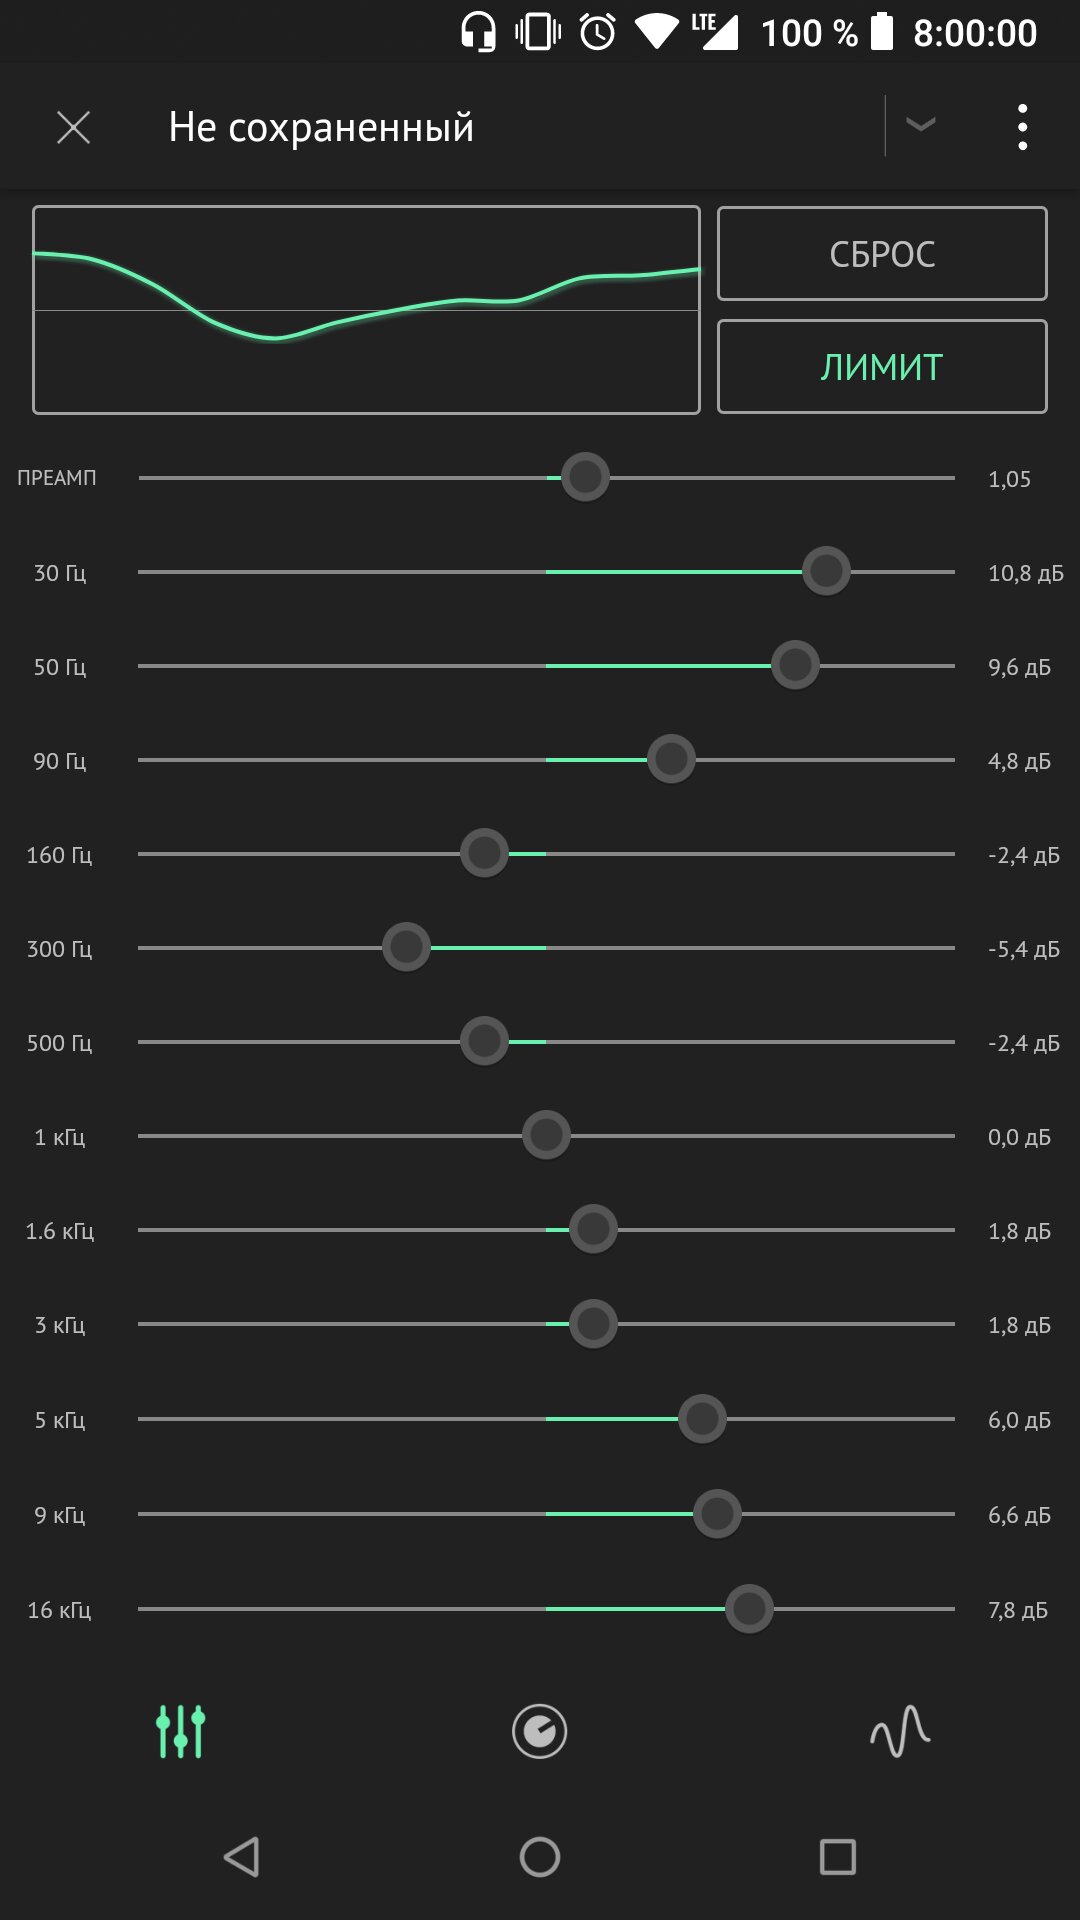
Task: Tap the headphones status bar icon
Action: point(479,32)
